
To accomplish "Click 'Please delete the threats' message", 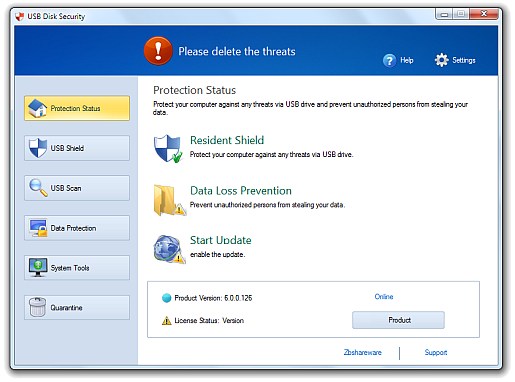I will click(237, 51).
